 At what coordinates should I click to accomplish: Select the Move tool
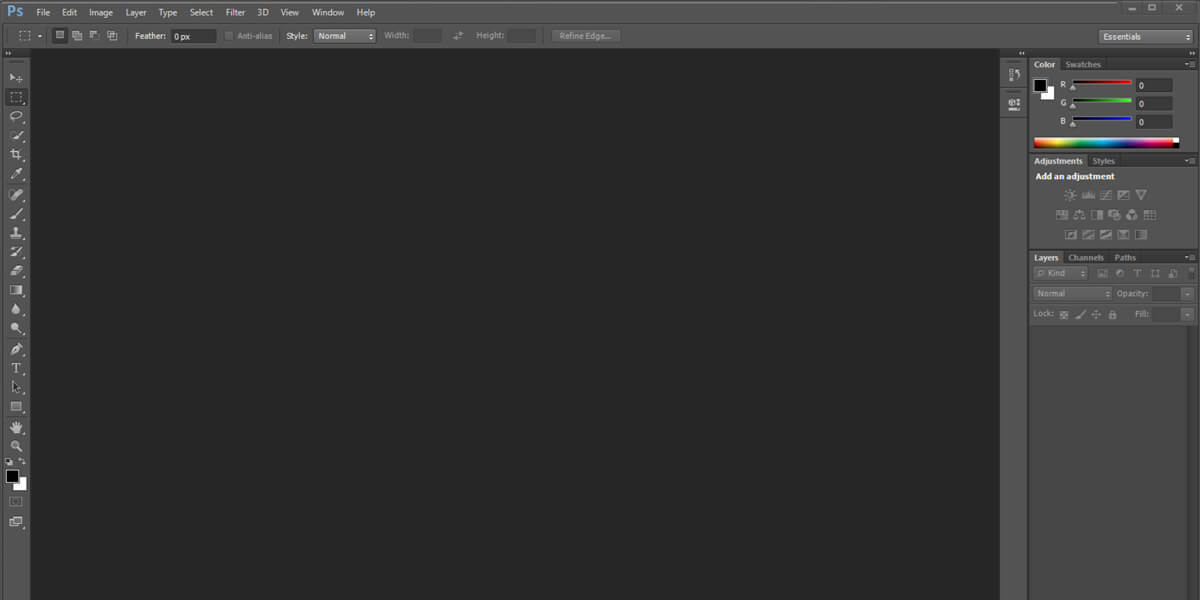16,78
